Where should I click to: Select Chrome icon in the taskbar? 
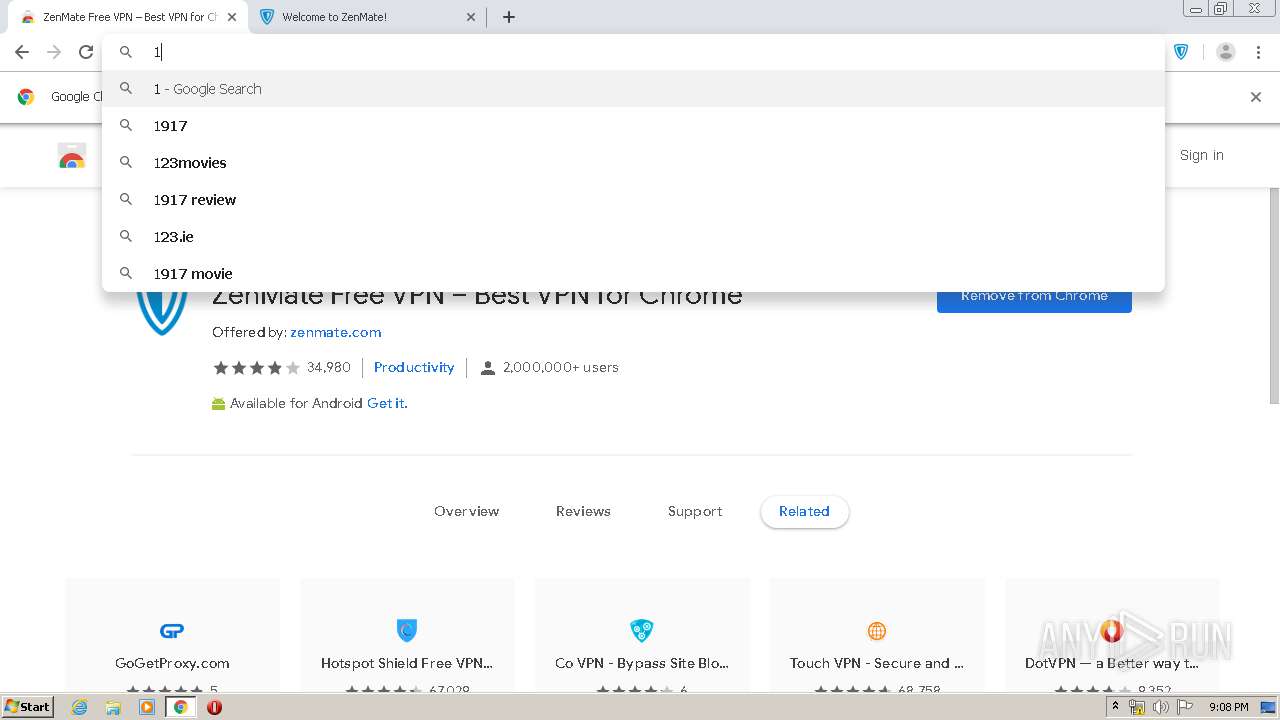181,707
